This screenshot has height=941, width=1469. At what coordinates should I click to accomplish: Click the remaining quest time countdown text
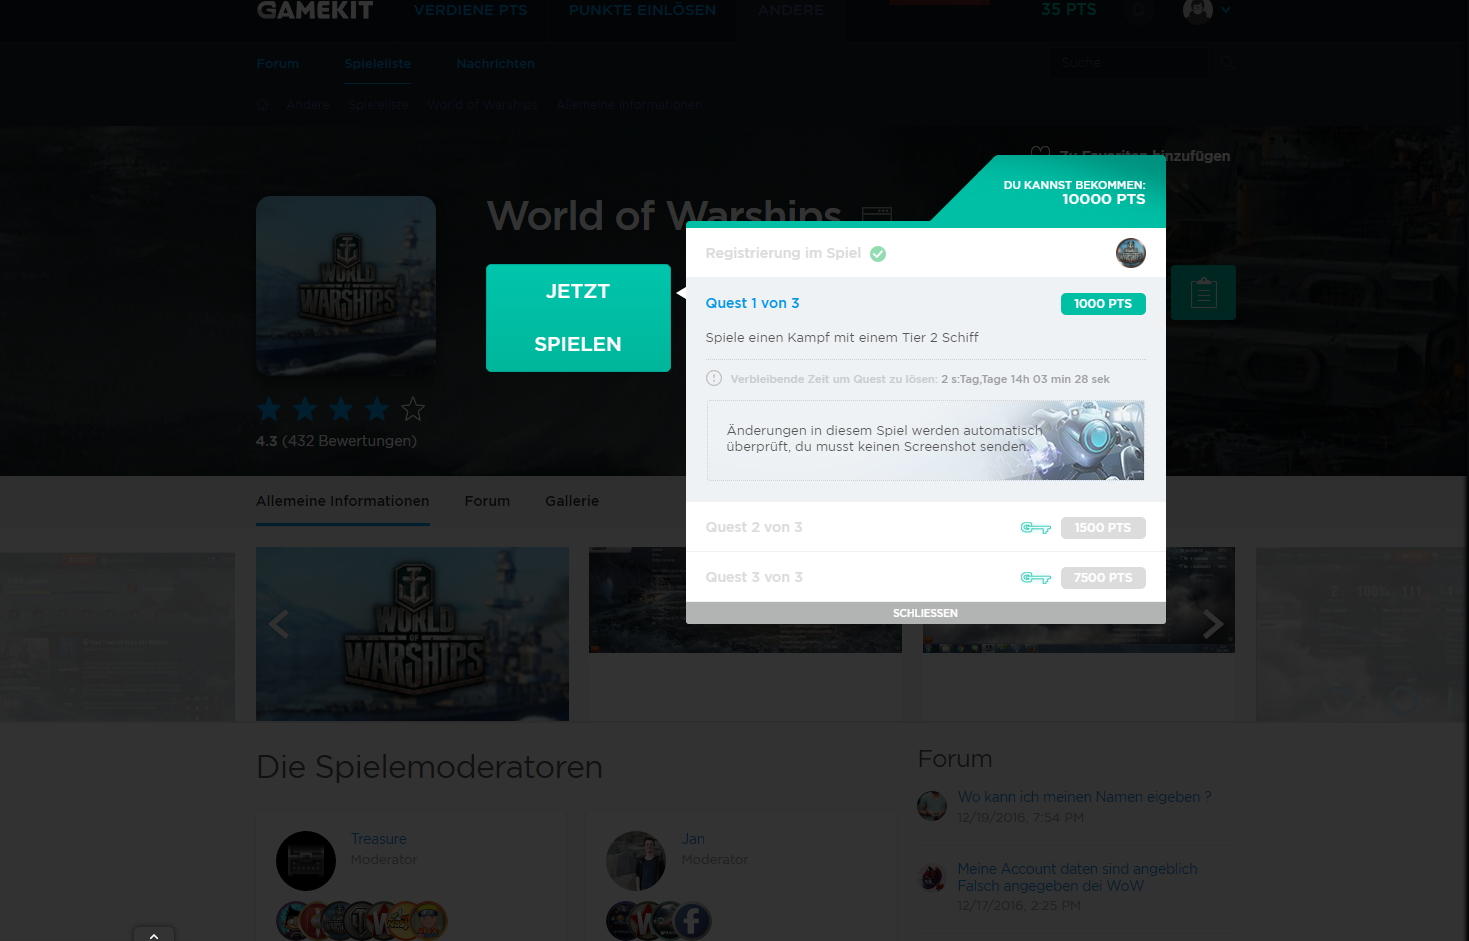pos(1025,379)
